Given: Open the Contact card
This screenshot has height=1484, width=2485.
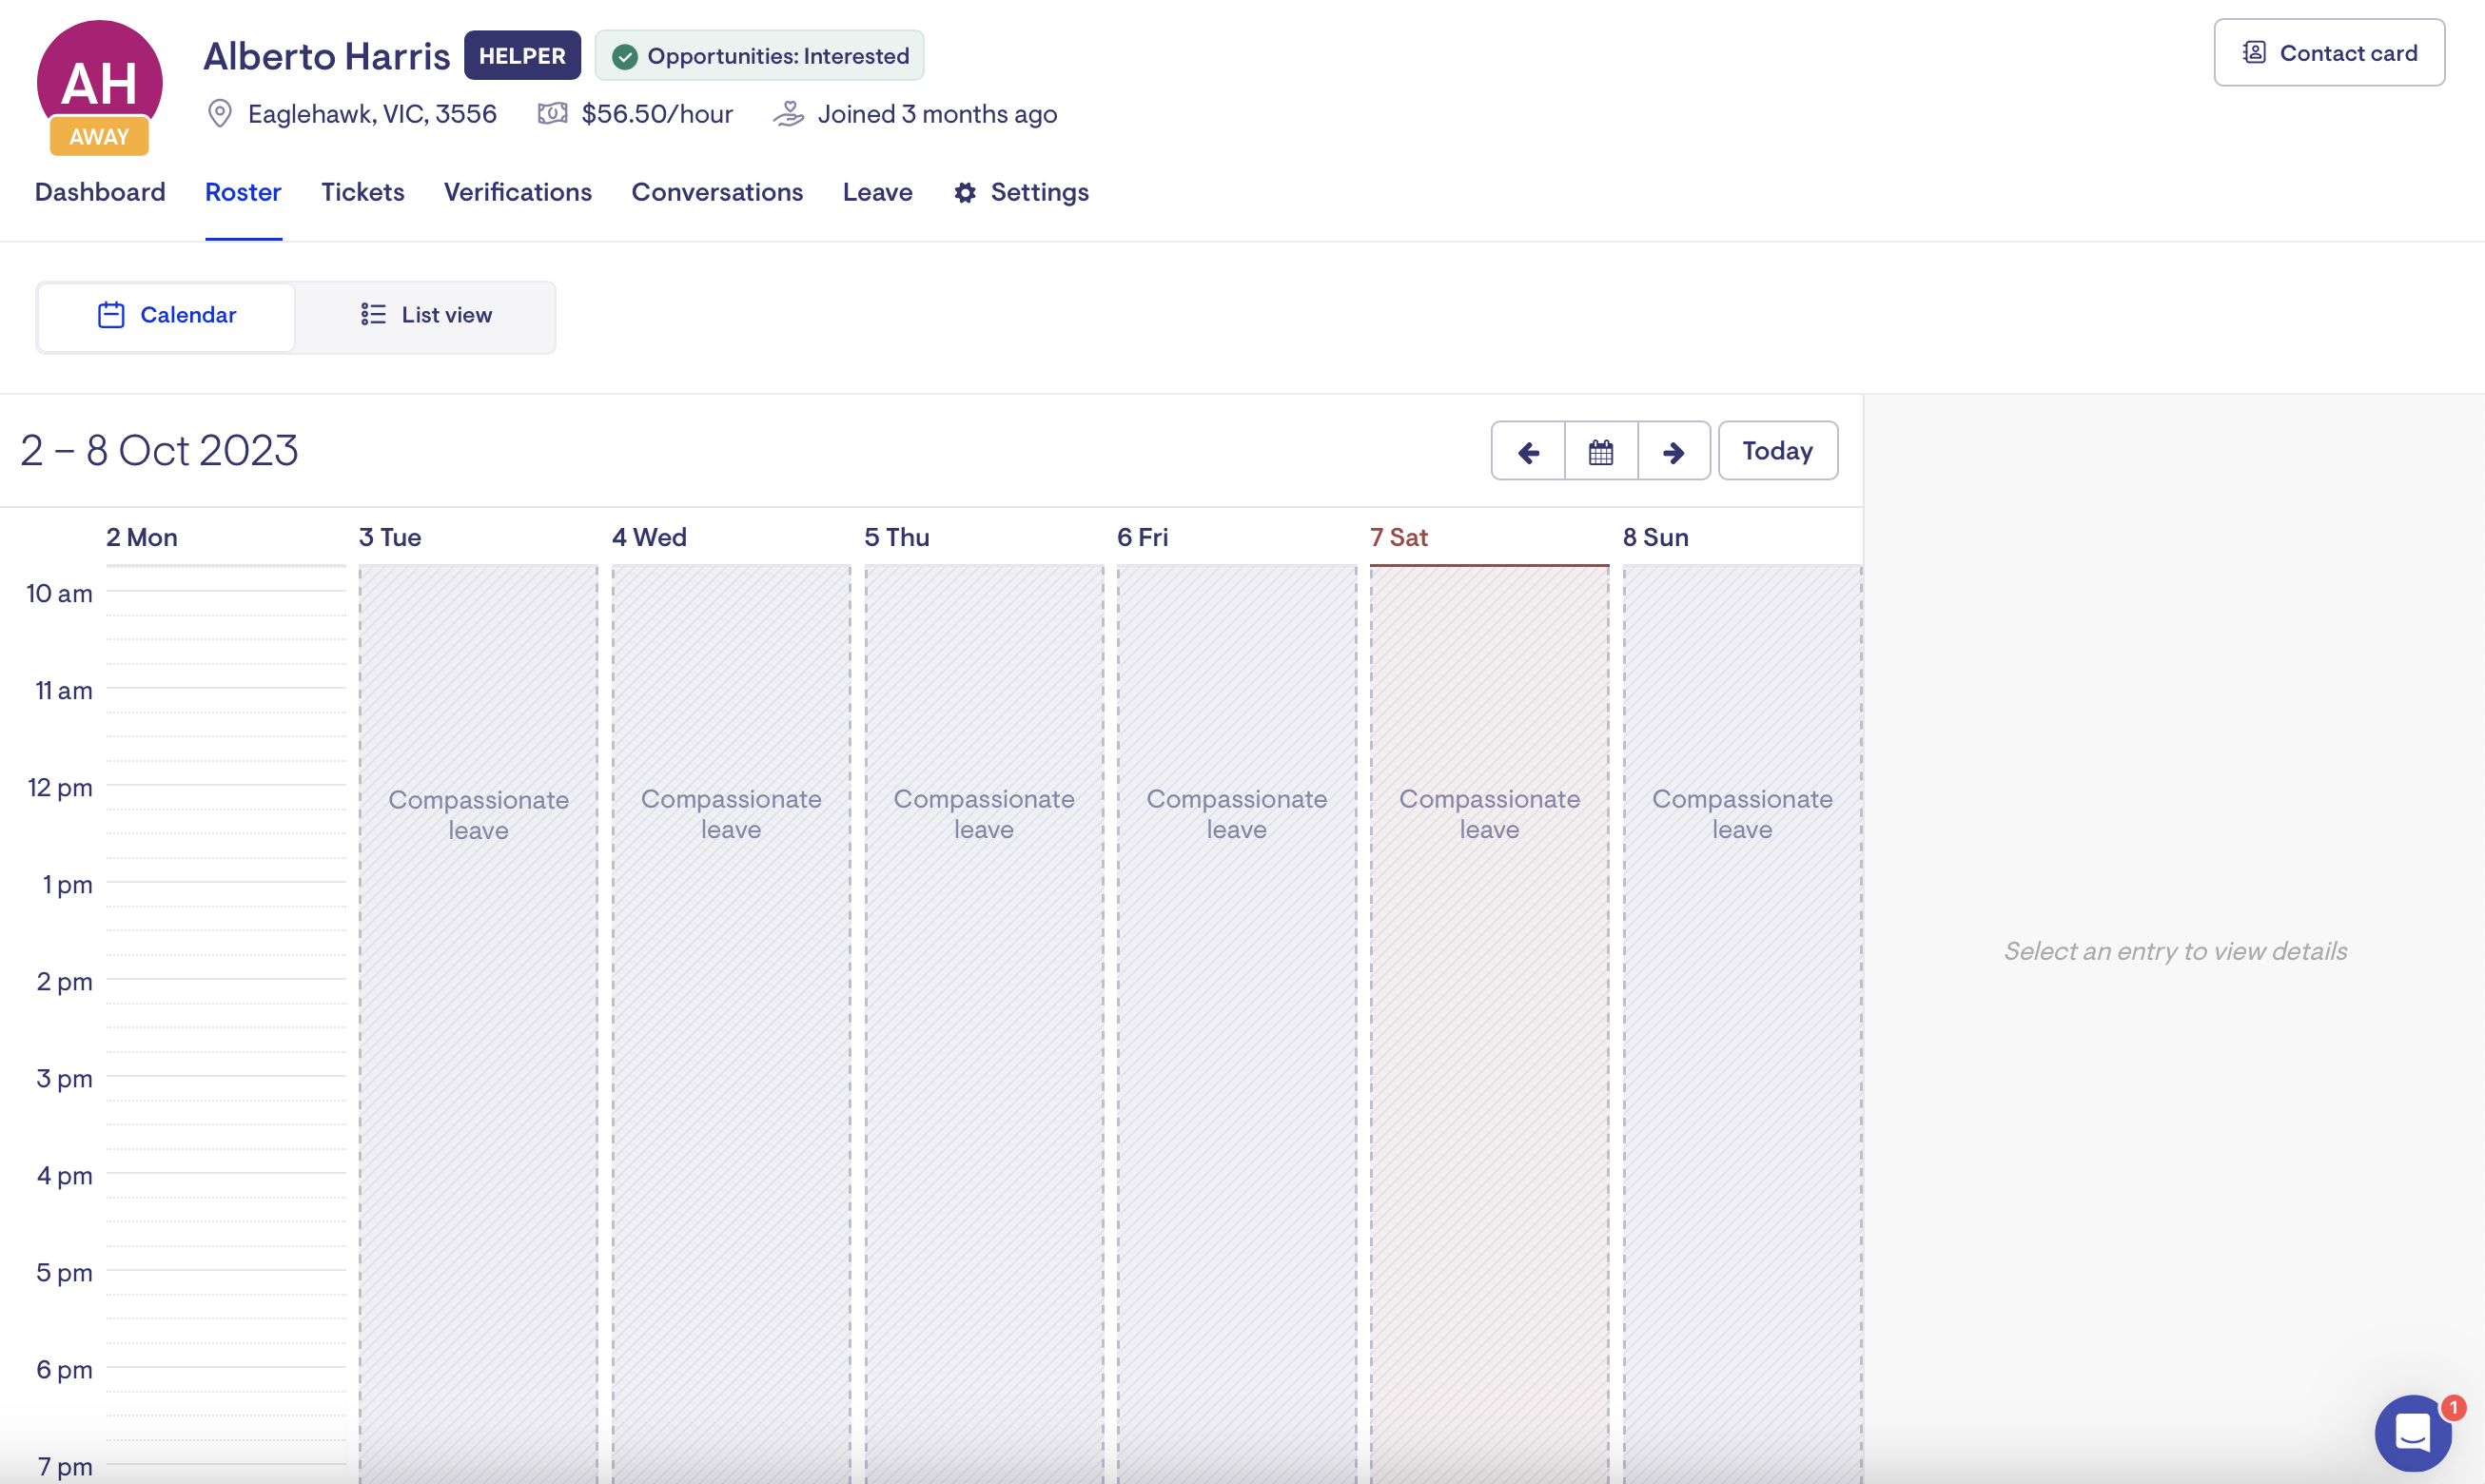Looking at the screenshot, I should [2328, 53].
